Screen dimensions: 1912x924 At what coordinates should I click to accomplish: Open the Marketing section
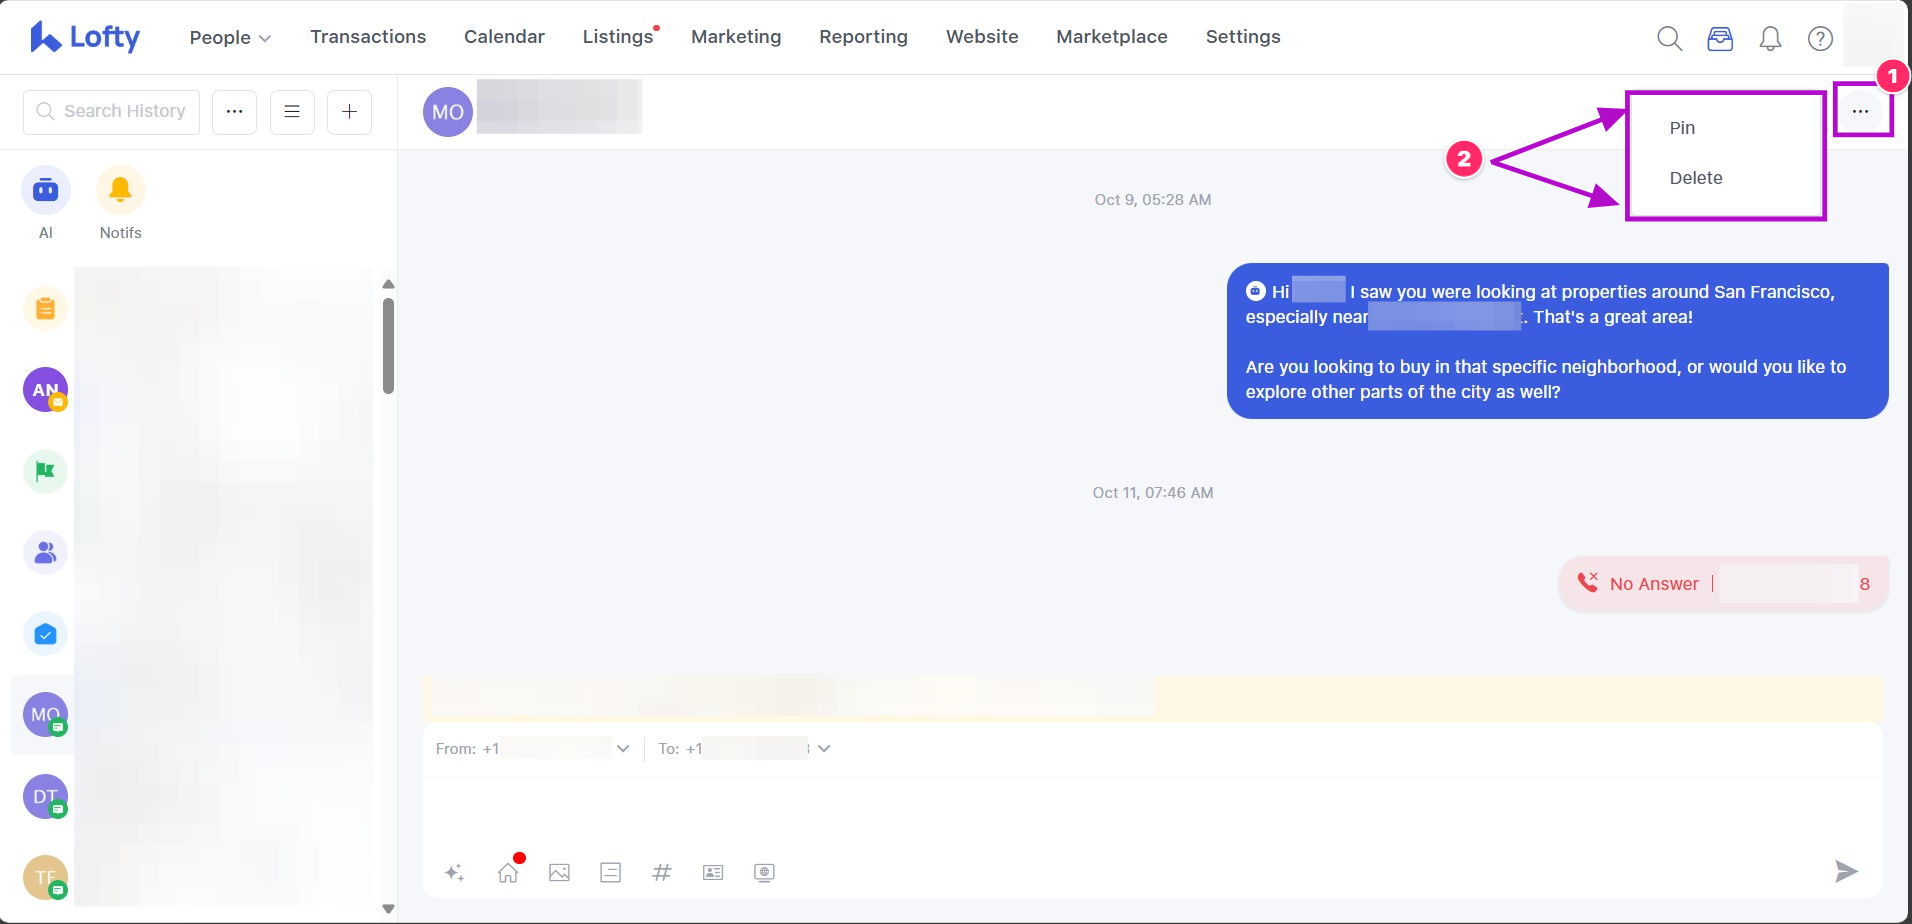pyautogui.click(x=736, y=37)
